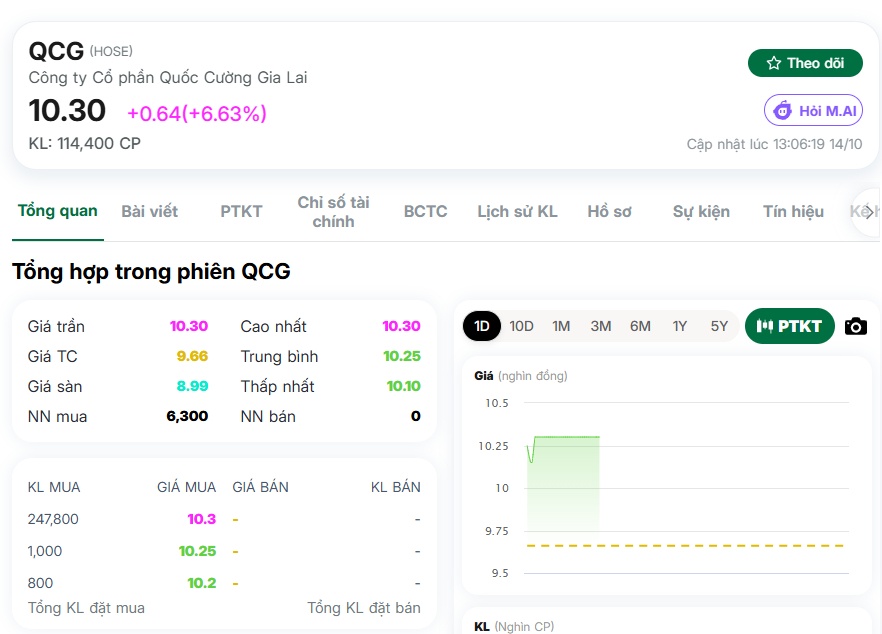Image resolution: width=882 pixels, height=634 pixels.
Task: Open the Bài viết tab
Action: [x=150, y=212]
